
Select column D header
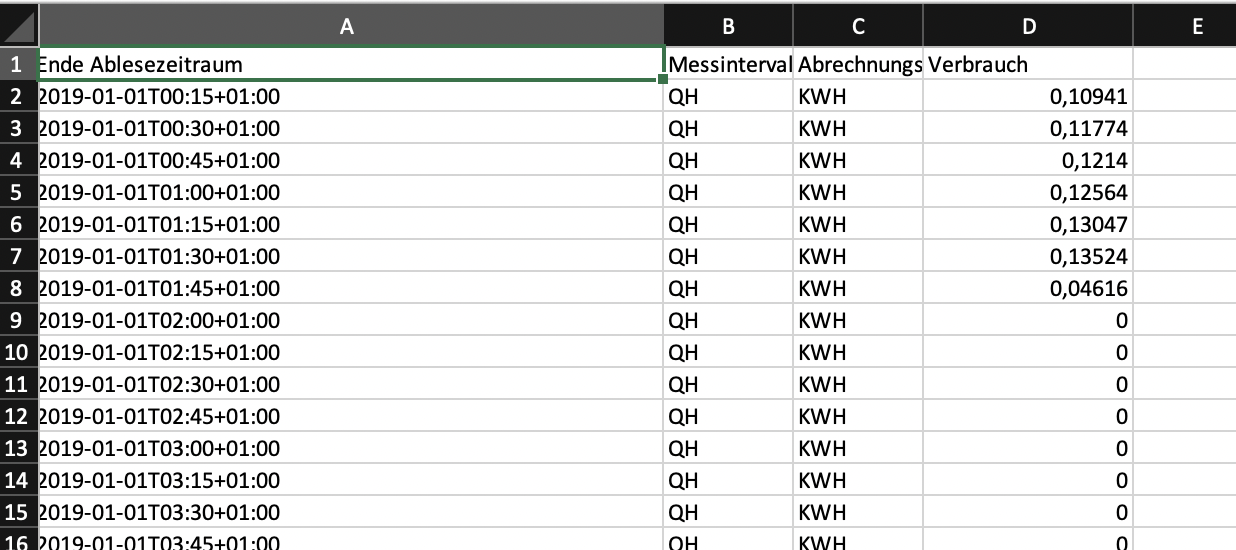click(x=1028, y=27)
